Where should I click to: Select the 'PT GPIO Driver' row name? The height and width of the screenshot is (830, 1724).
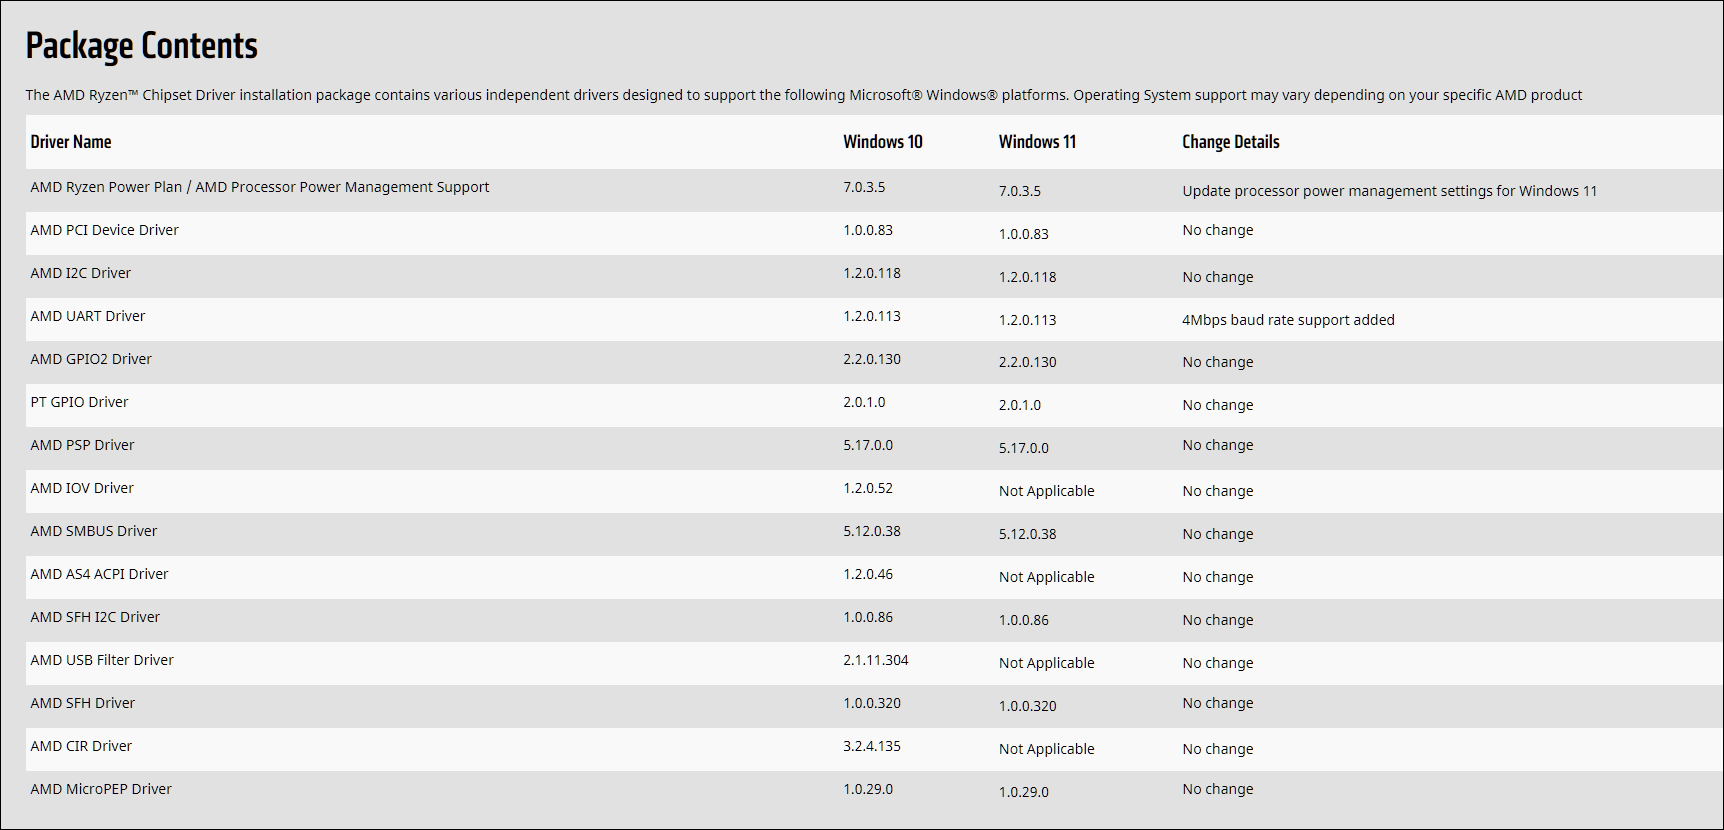click(x=80, y=402)
